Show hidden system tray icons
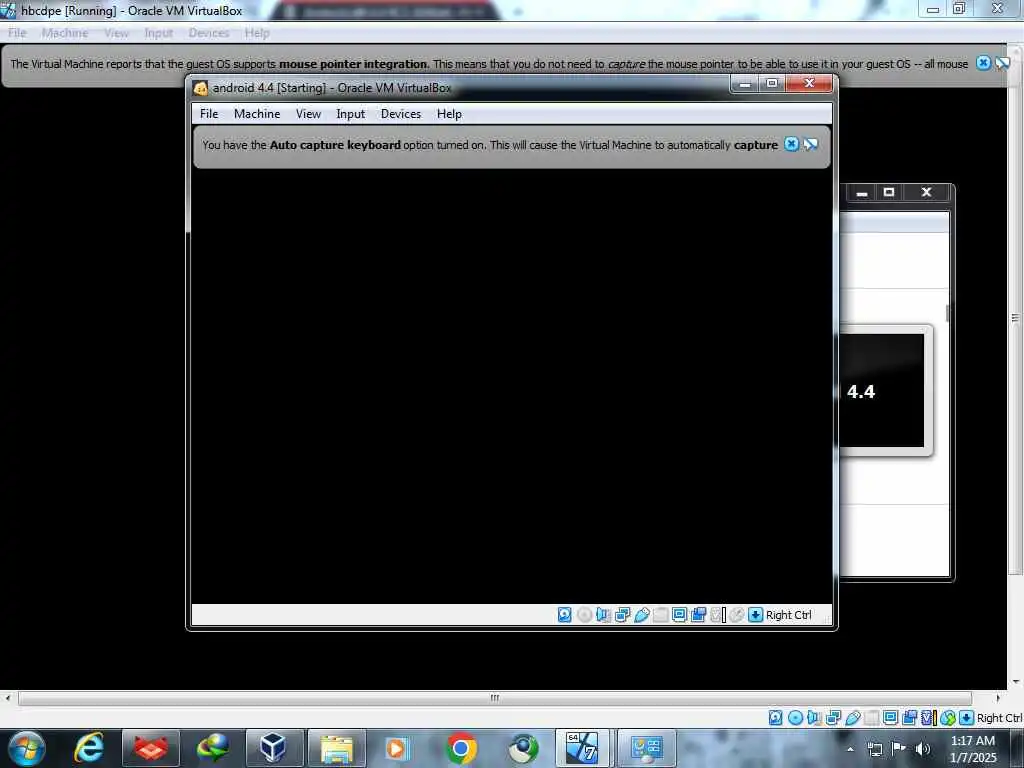 tap(850, 749)
